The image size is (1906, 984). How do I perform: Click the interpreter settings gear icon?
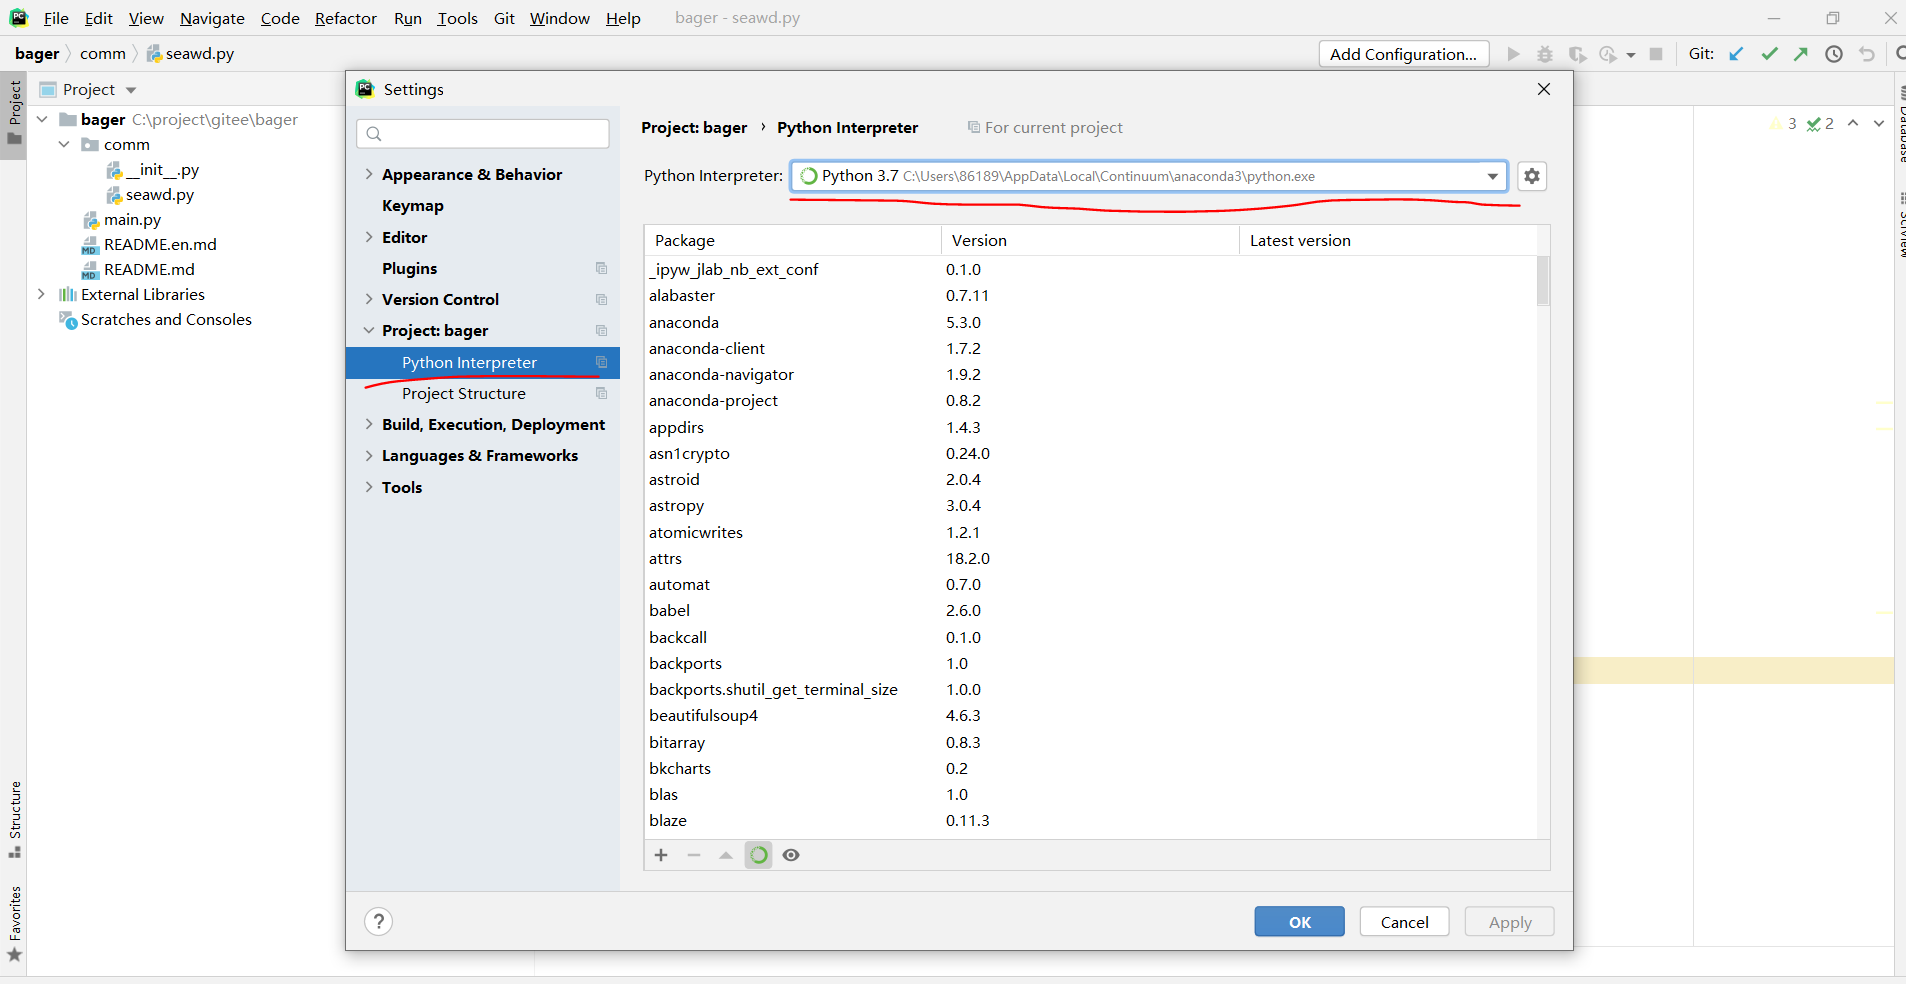point(1531,176)
